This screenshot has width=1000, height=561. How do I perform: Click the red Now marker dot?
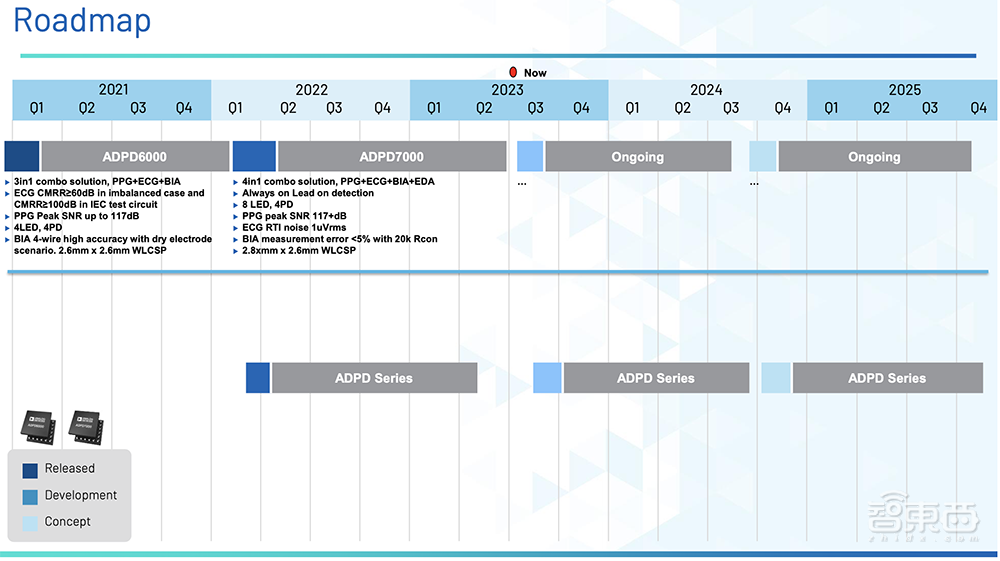click(513, 72)
